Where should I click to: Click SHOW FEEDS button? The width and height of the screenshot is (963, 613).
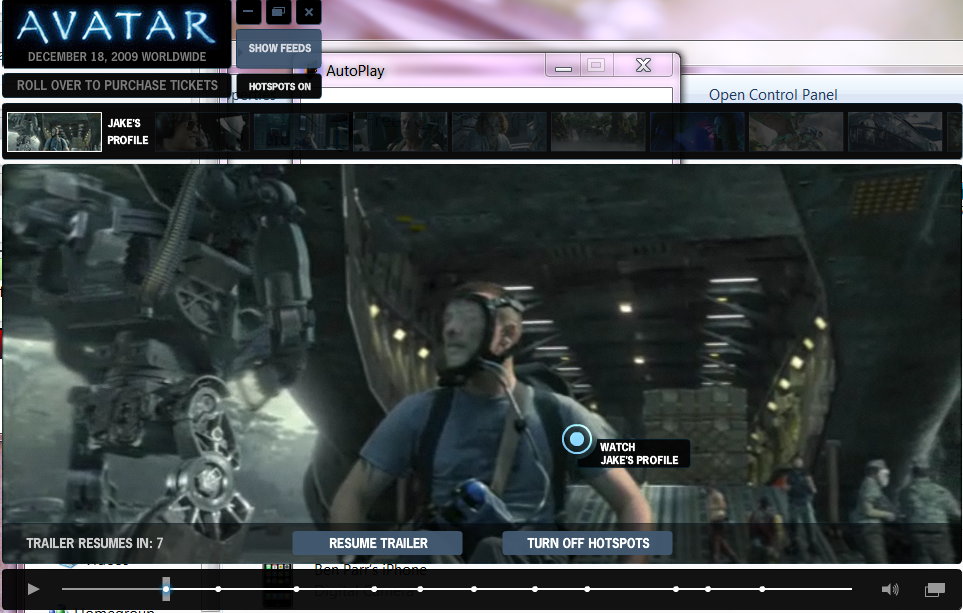tap(279, 48)
